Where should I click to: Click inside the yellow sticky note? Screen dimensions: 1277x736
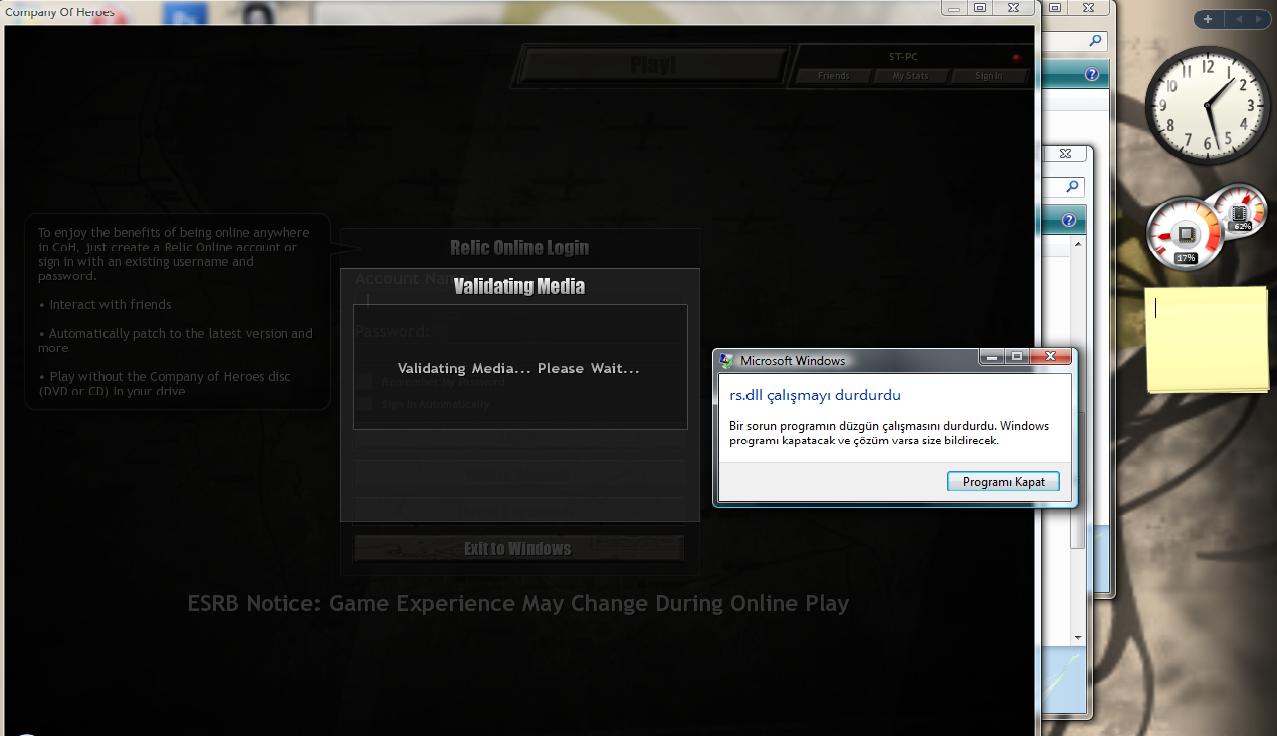1207,340
